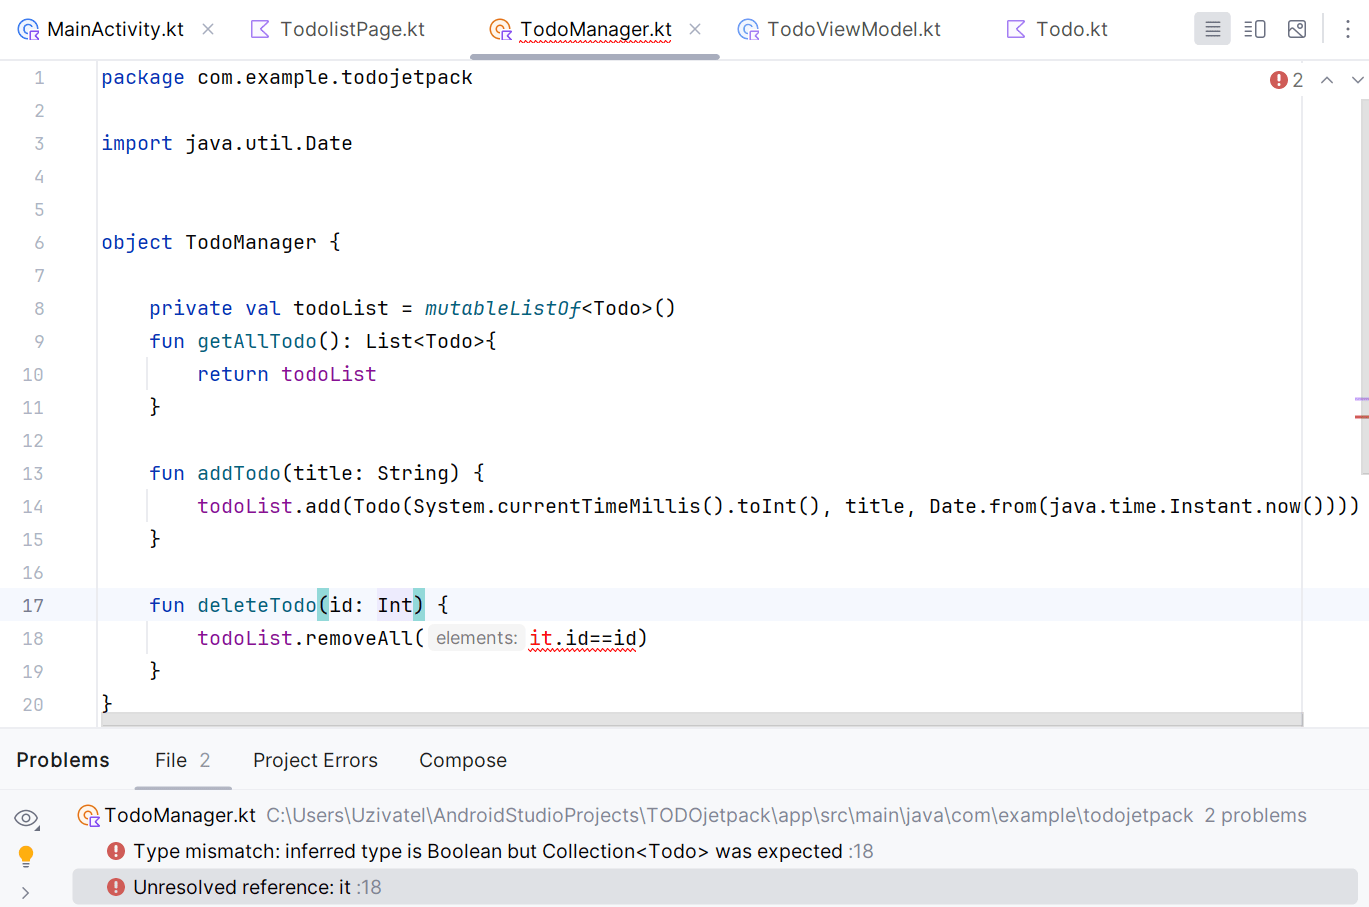Screen dimensions: 1369x907
Task: Click TodoManager.kt file icon in Problems panel
Action: 87,815
